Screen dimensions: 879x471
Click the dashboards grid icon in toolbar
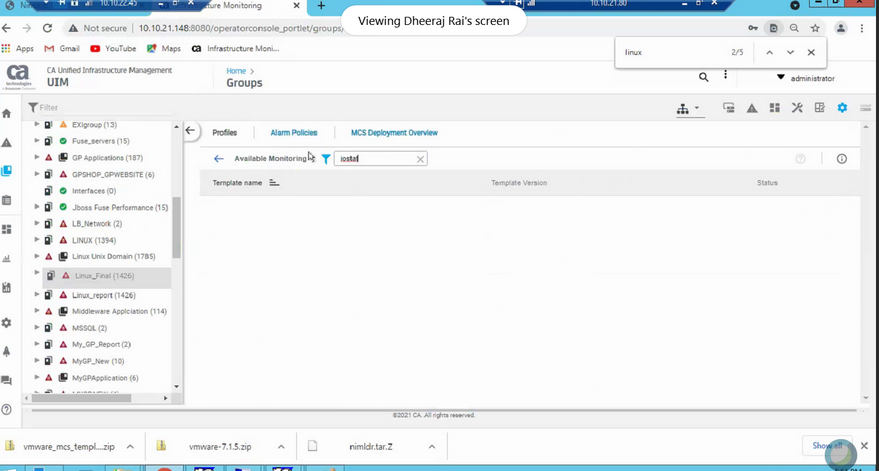[774, 108]
